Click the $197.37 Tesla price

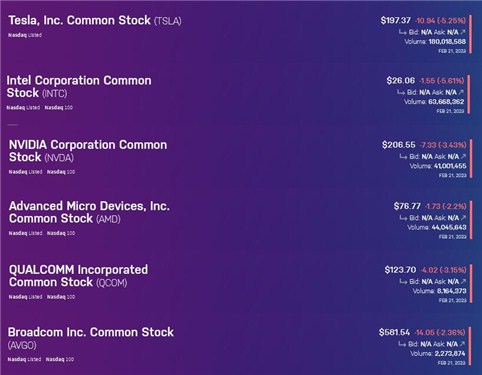point(396,21)
